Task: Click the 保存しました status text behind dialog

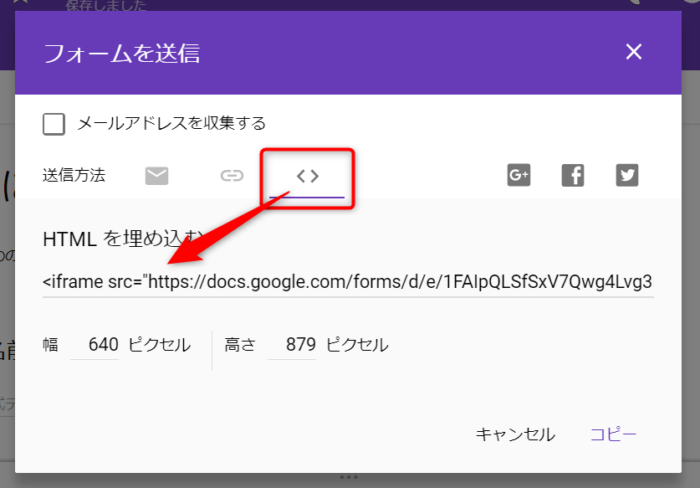Action: pyautogui.click(x=105, y=6)
